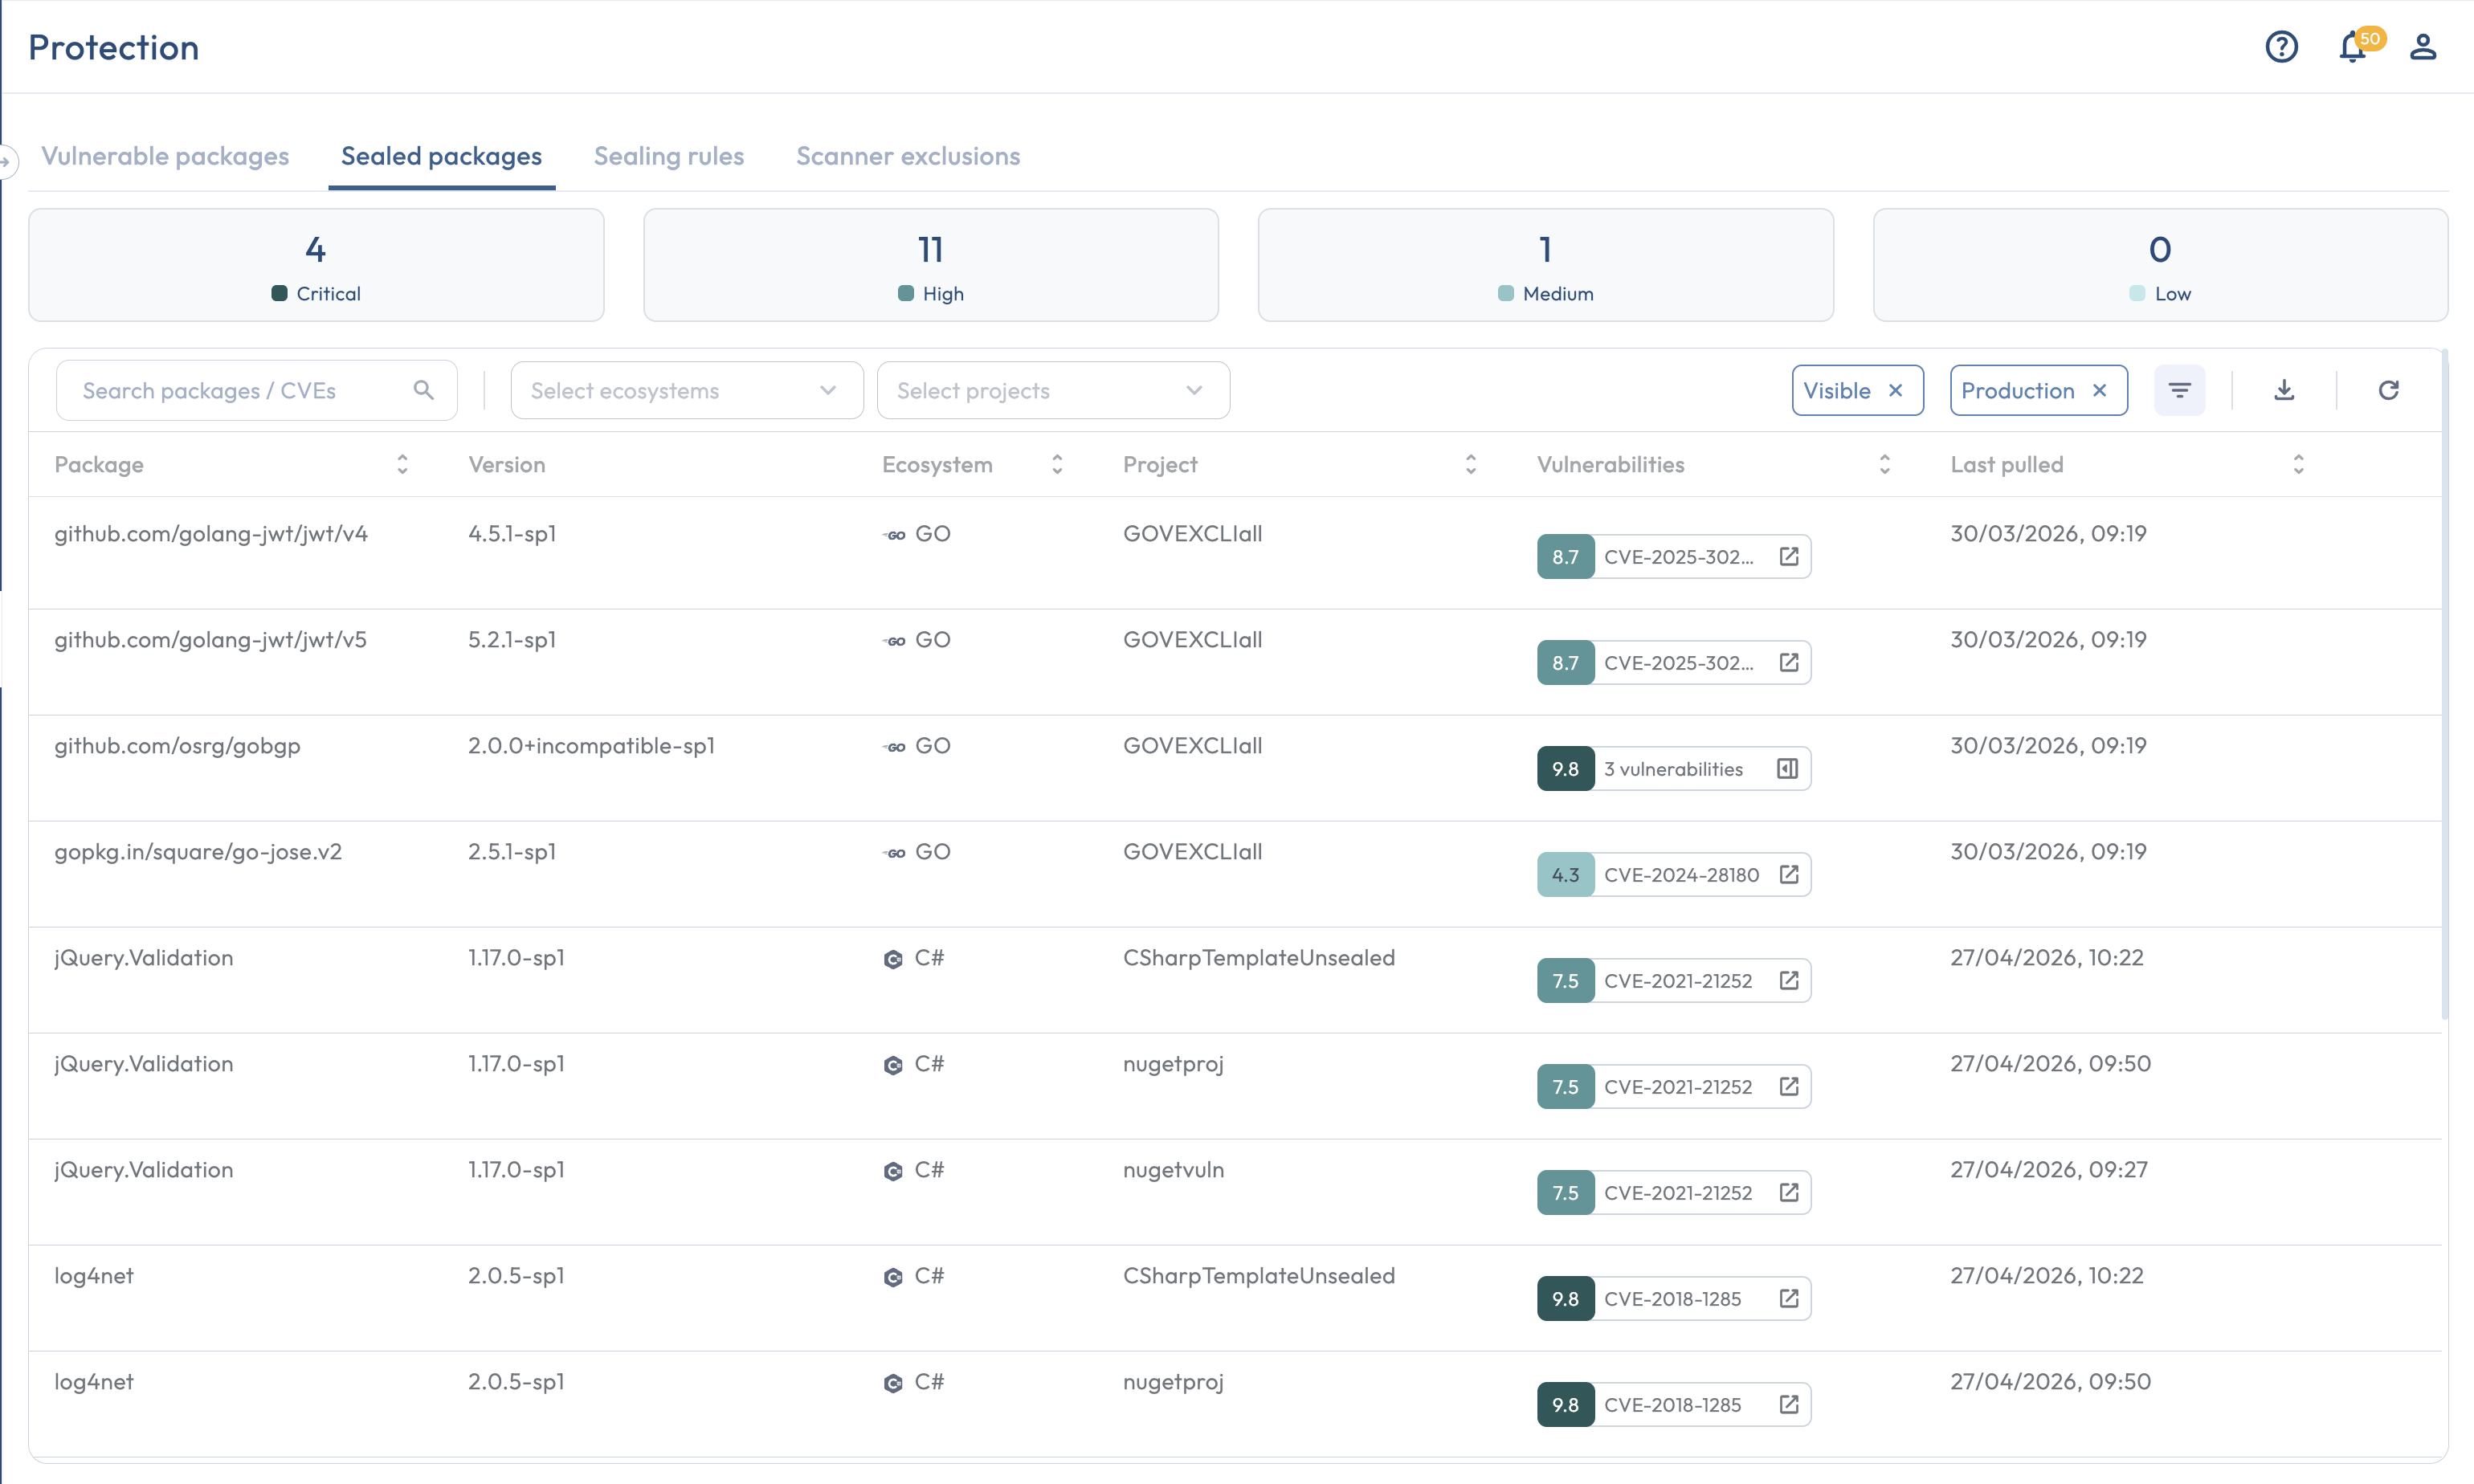Sort table by Last pulled column
Screen dimensions: 2474x1484
point(2299,464)
